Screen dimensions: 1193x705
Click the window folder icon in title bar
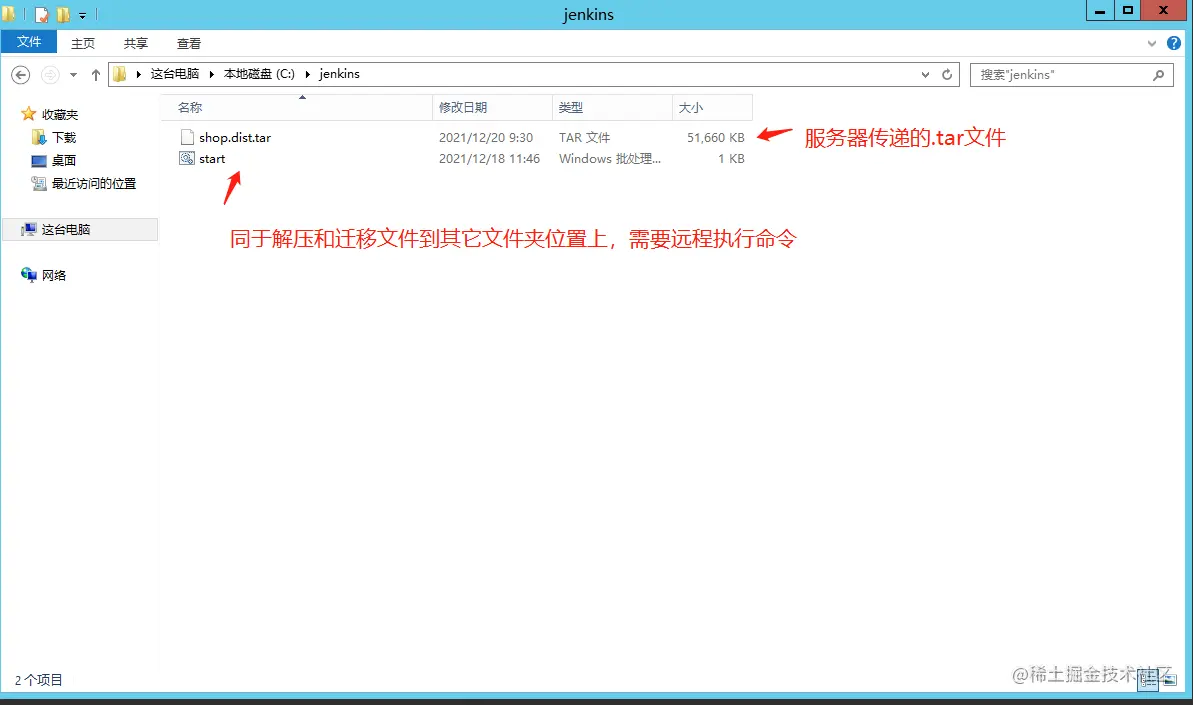[x=8, y=14]
